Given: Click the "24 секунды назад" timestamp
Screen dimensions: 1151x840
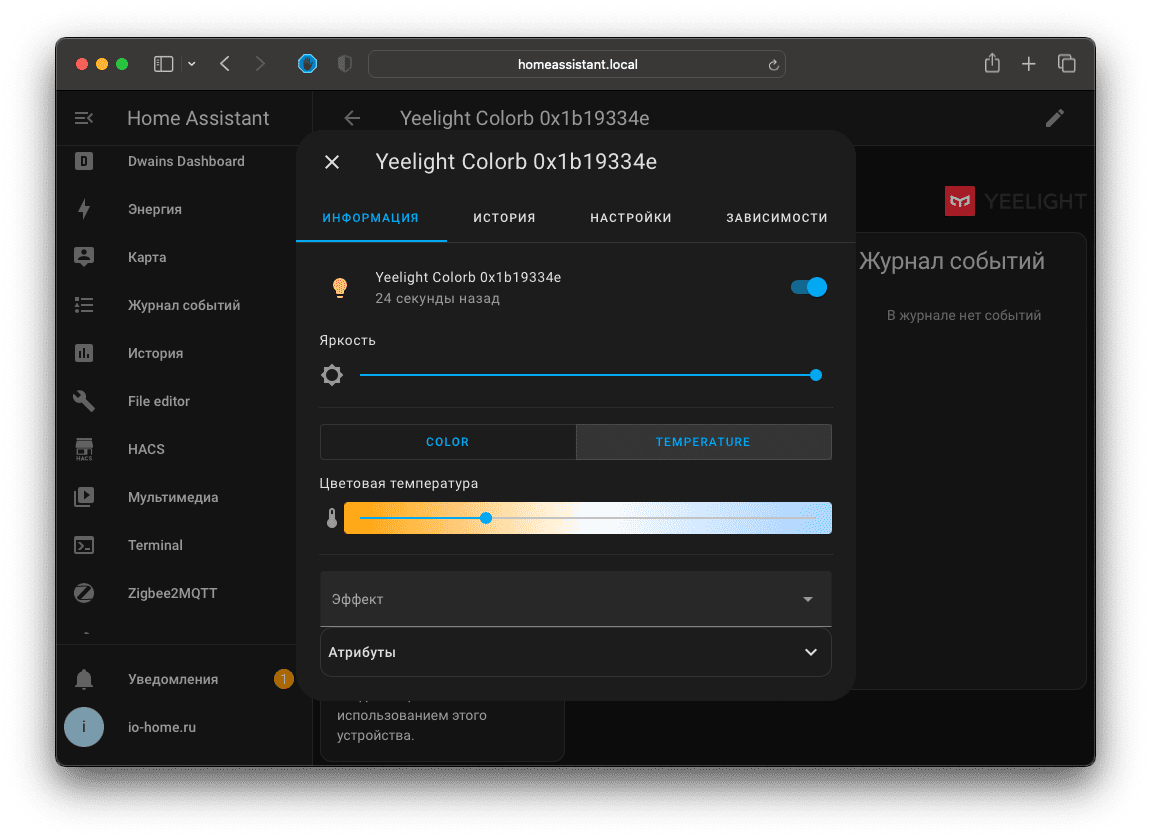Looking at the screenshot, I should click(437, 299).
